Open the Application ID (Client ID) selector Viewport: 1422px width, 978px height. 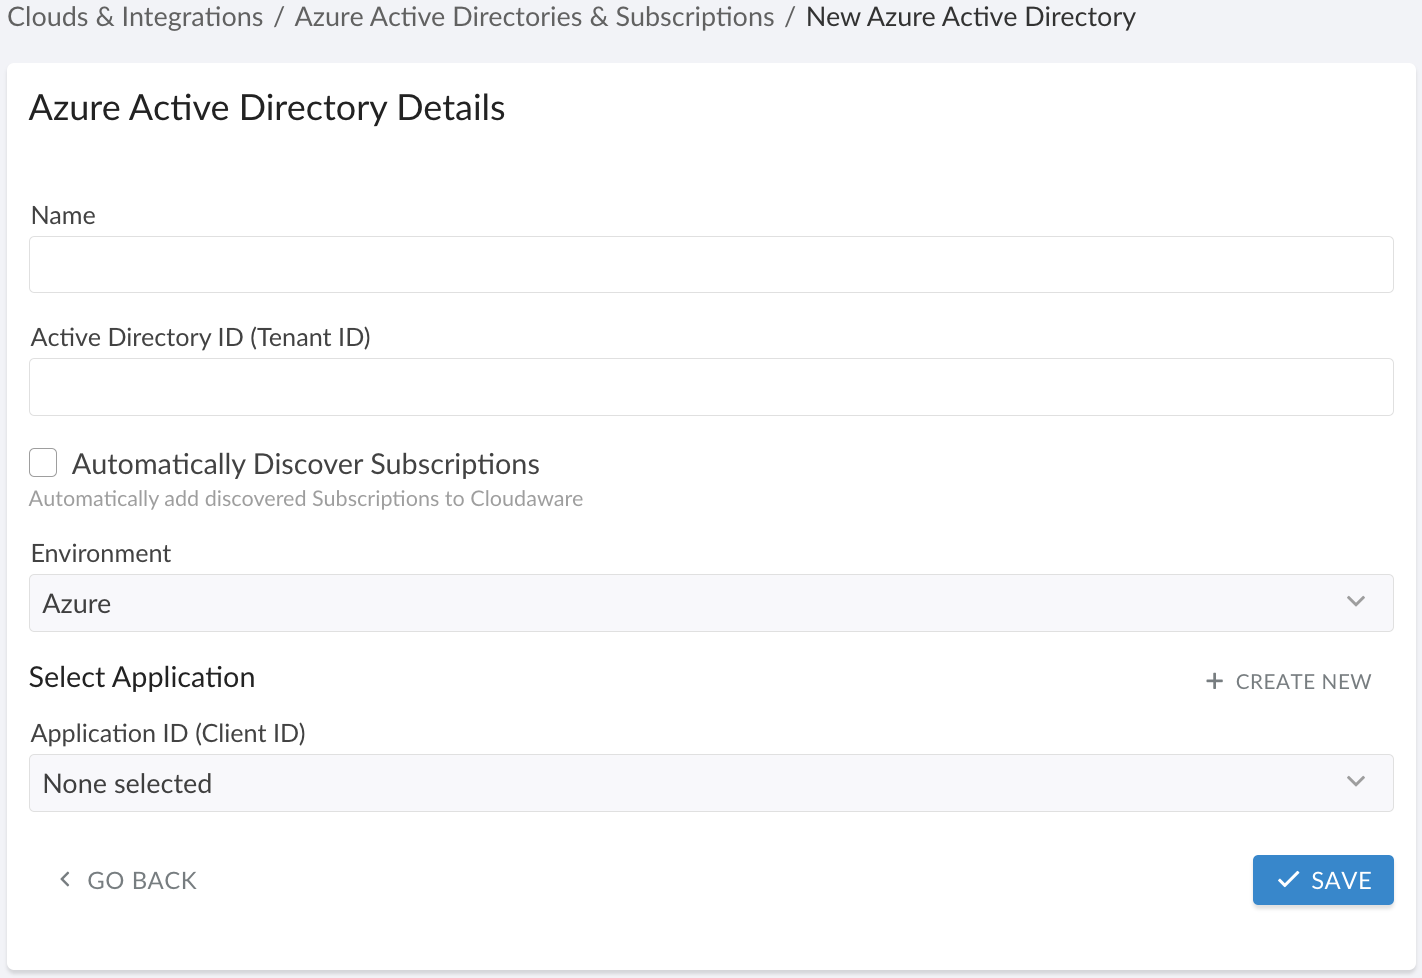(x=710, y=782)
